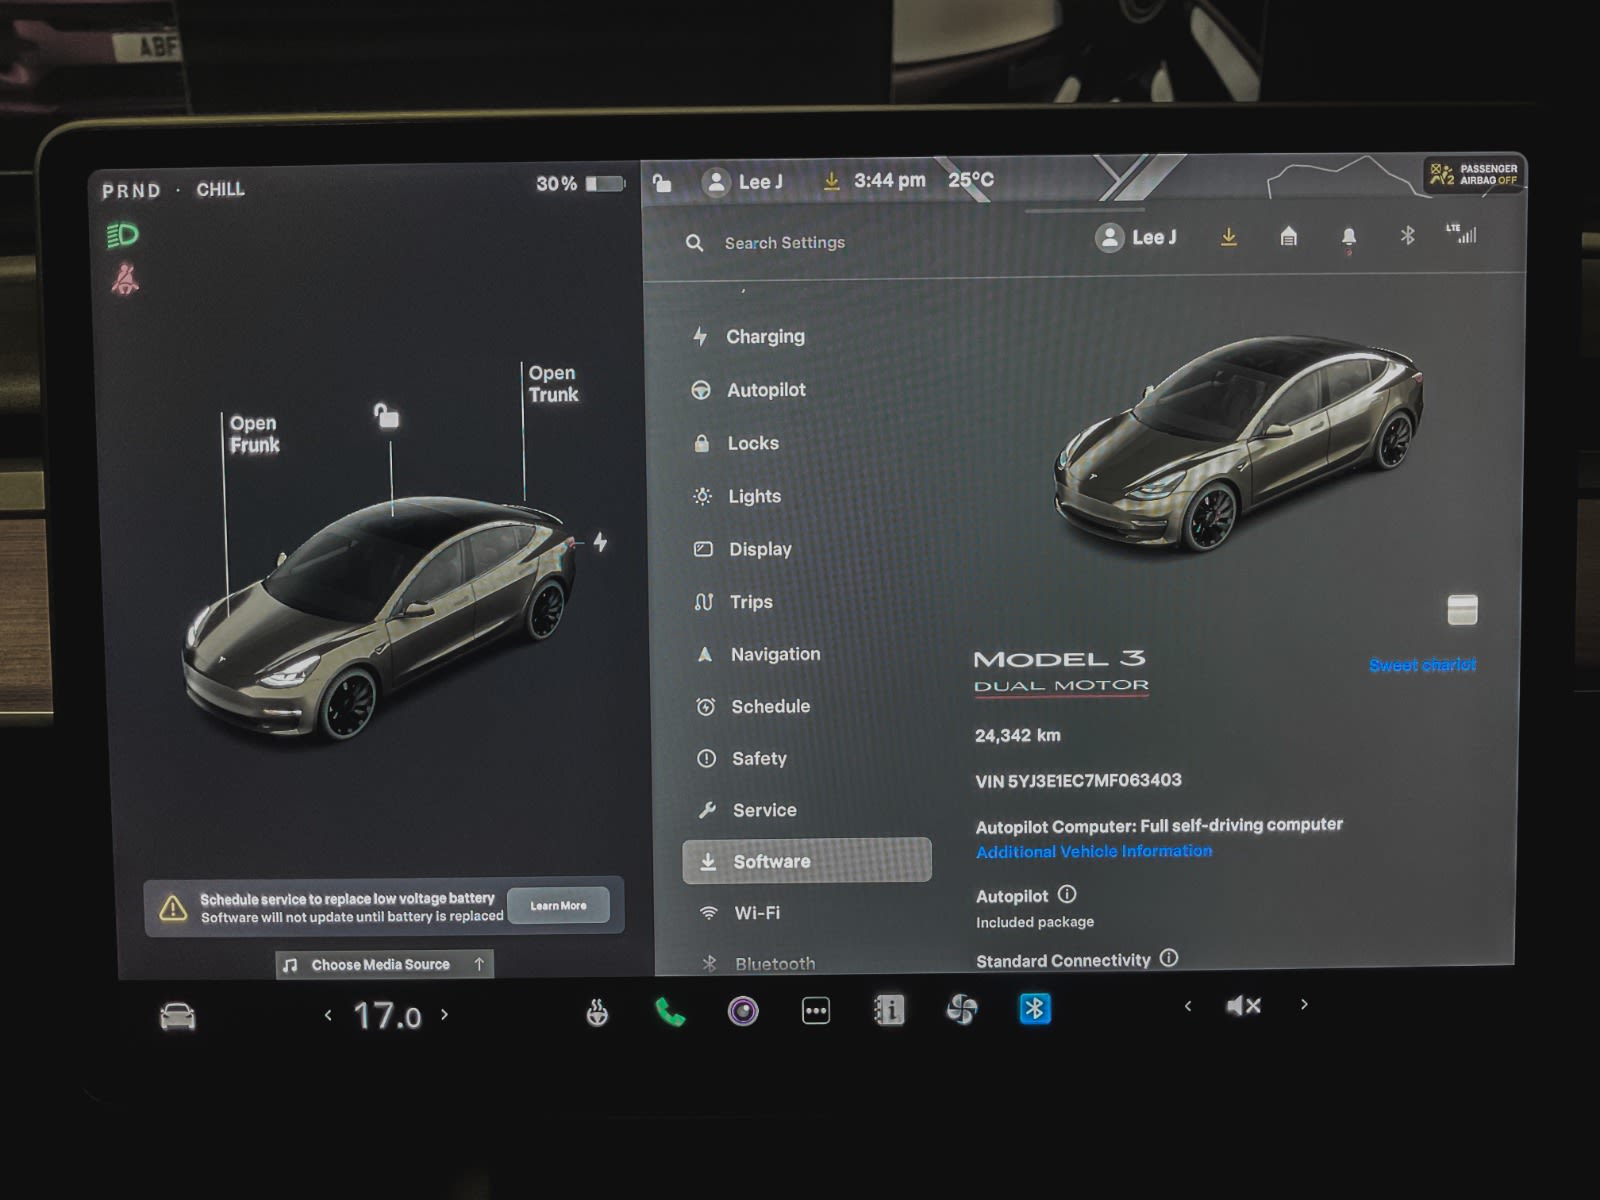Open the Safety settings menu
This screenshot has height=1200, width=1600.
(x=742, y=758)
